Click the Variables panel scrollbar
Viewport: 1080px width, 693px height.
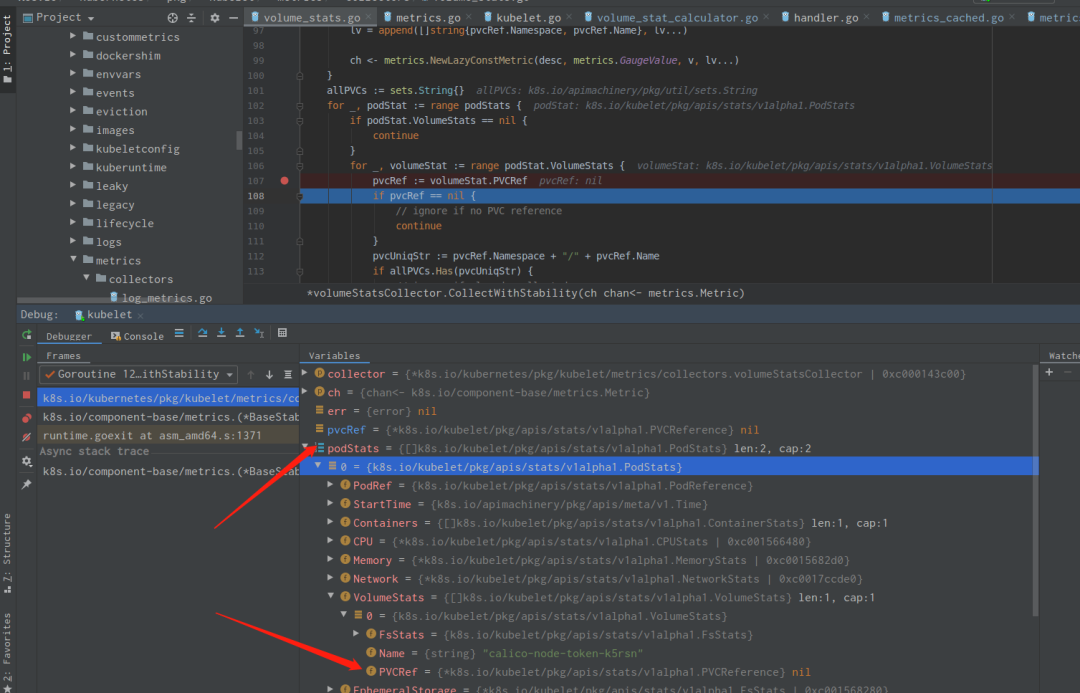point(1035,490)
